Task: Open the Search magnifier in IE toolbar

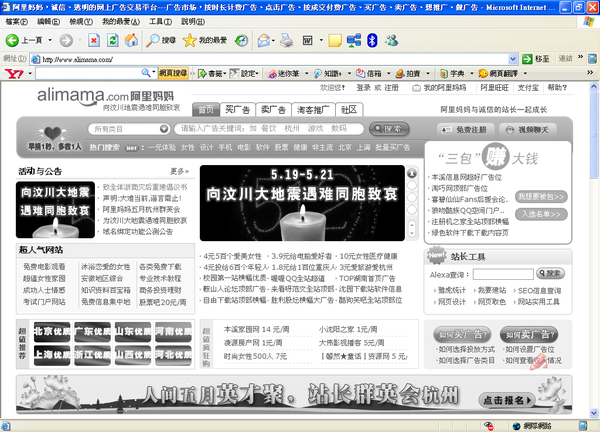Action: point(161,40)
